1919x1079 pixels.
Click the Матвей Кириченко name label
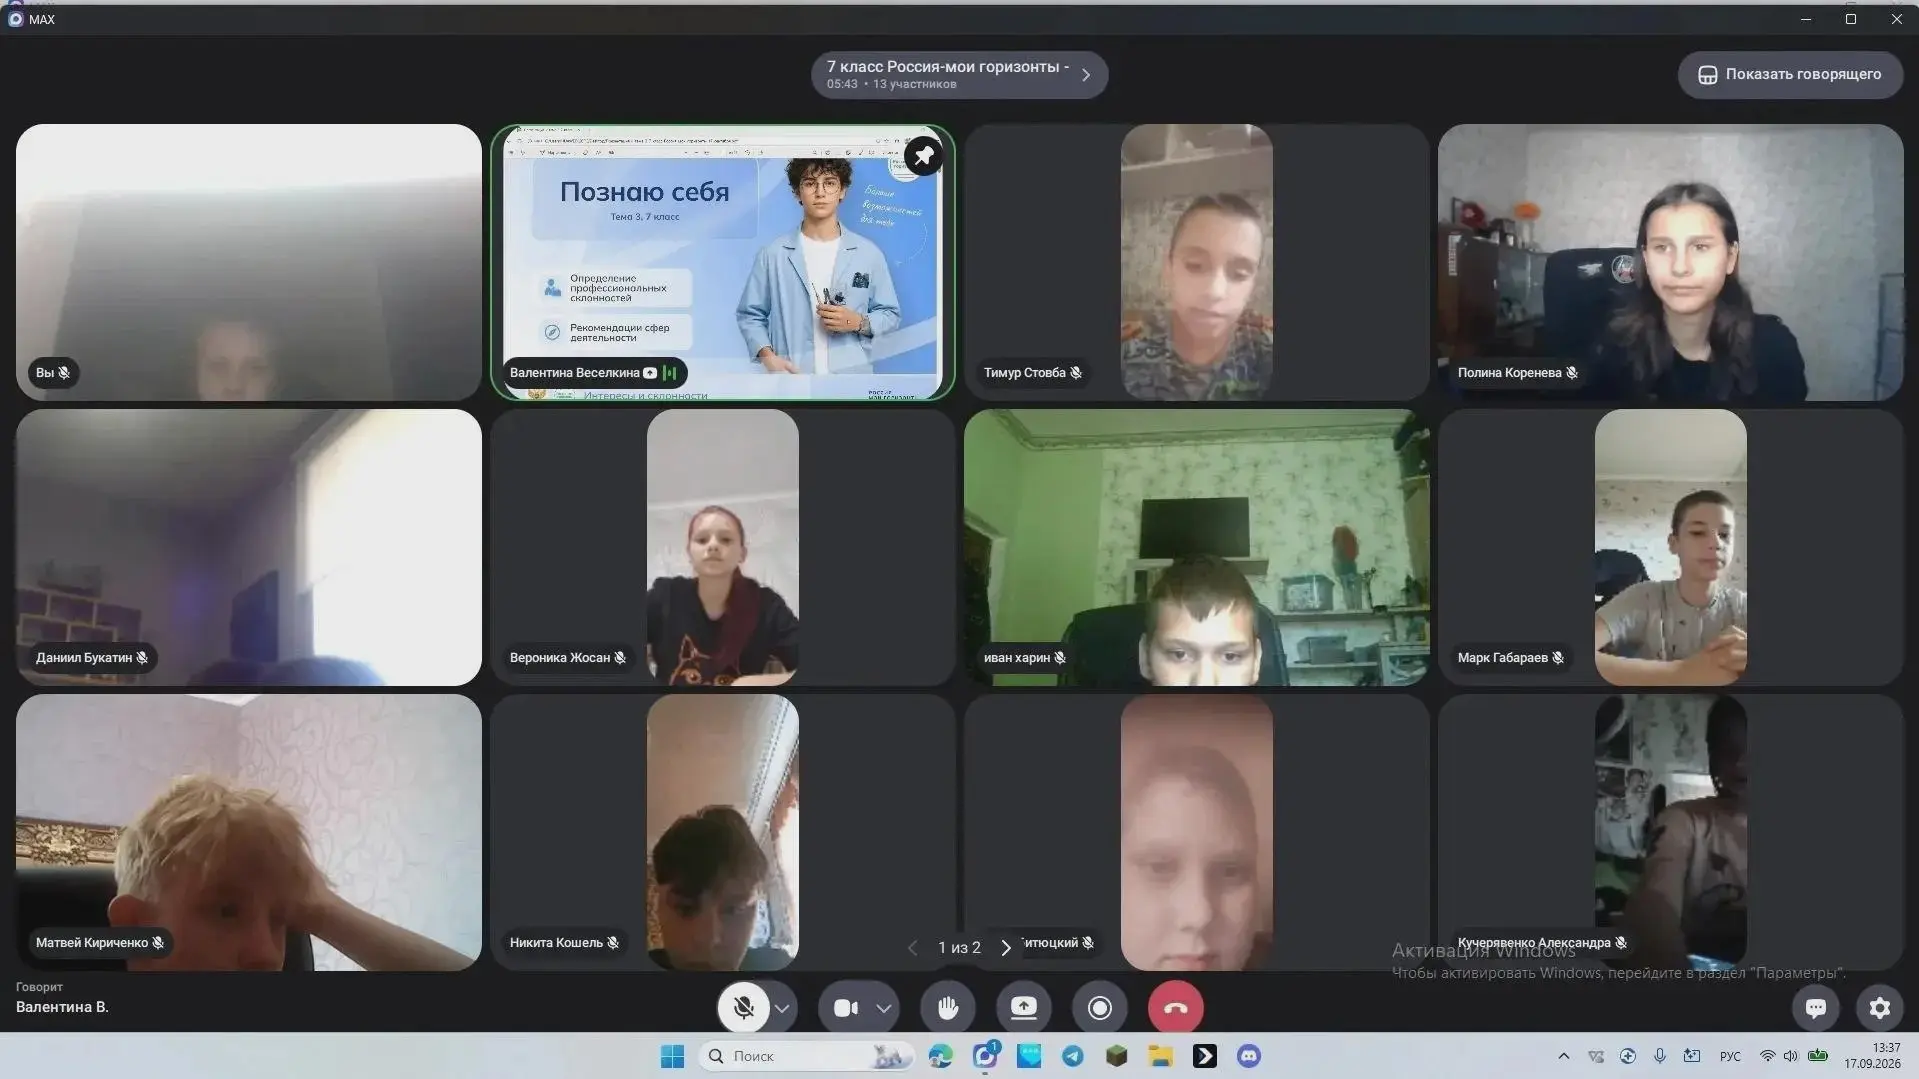click(100, 943)
